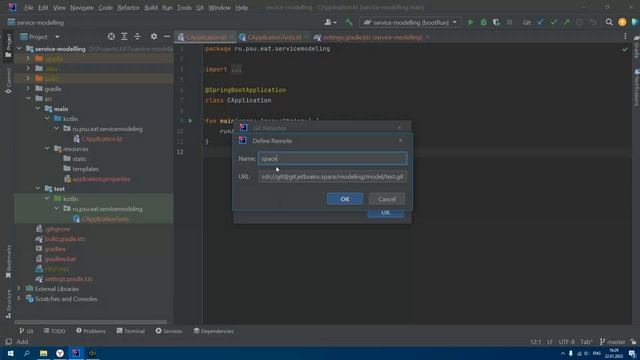Open File Explorer from the taskbar
Viewport: 640px width, 360px height.
43,353
